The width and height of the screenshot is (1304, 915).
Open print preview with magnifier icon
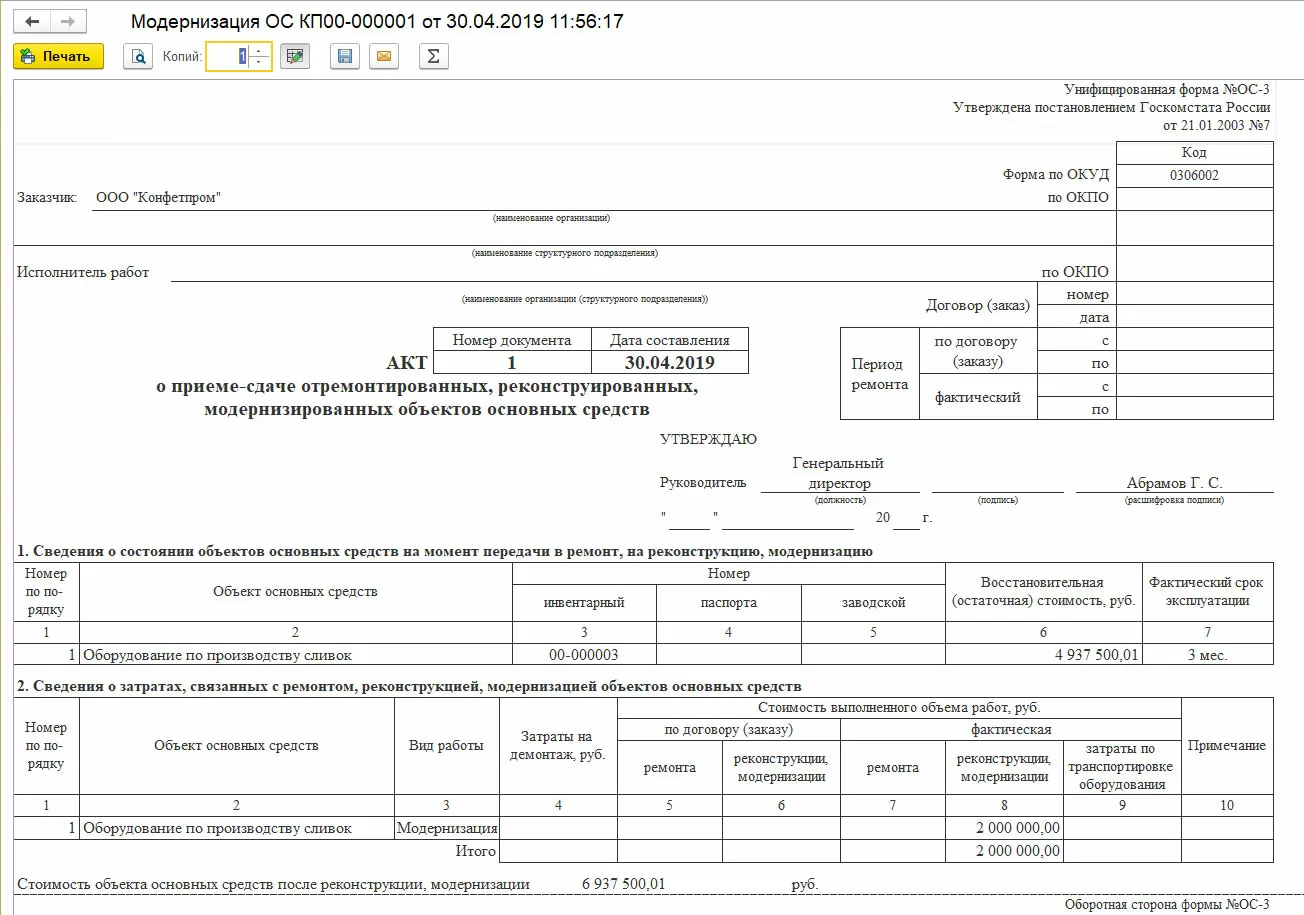137,56
